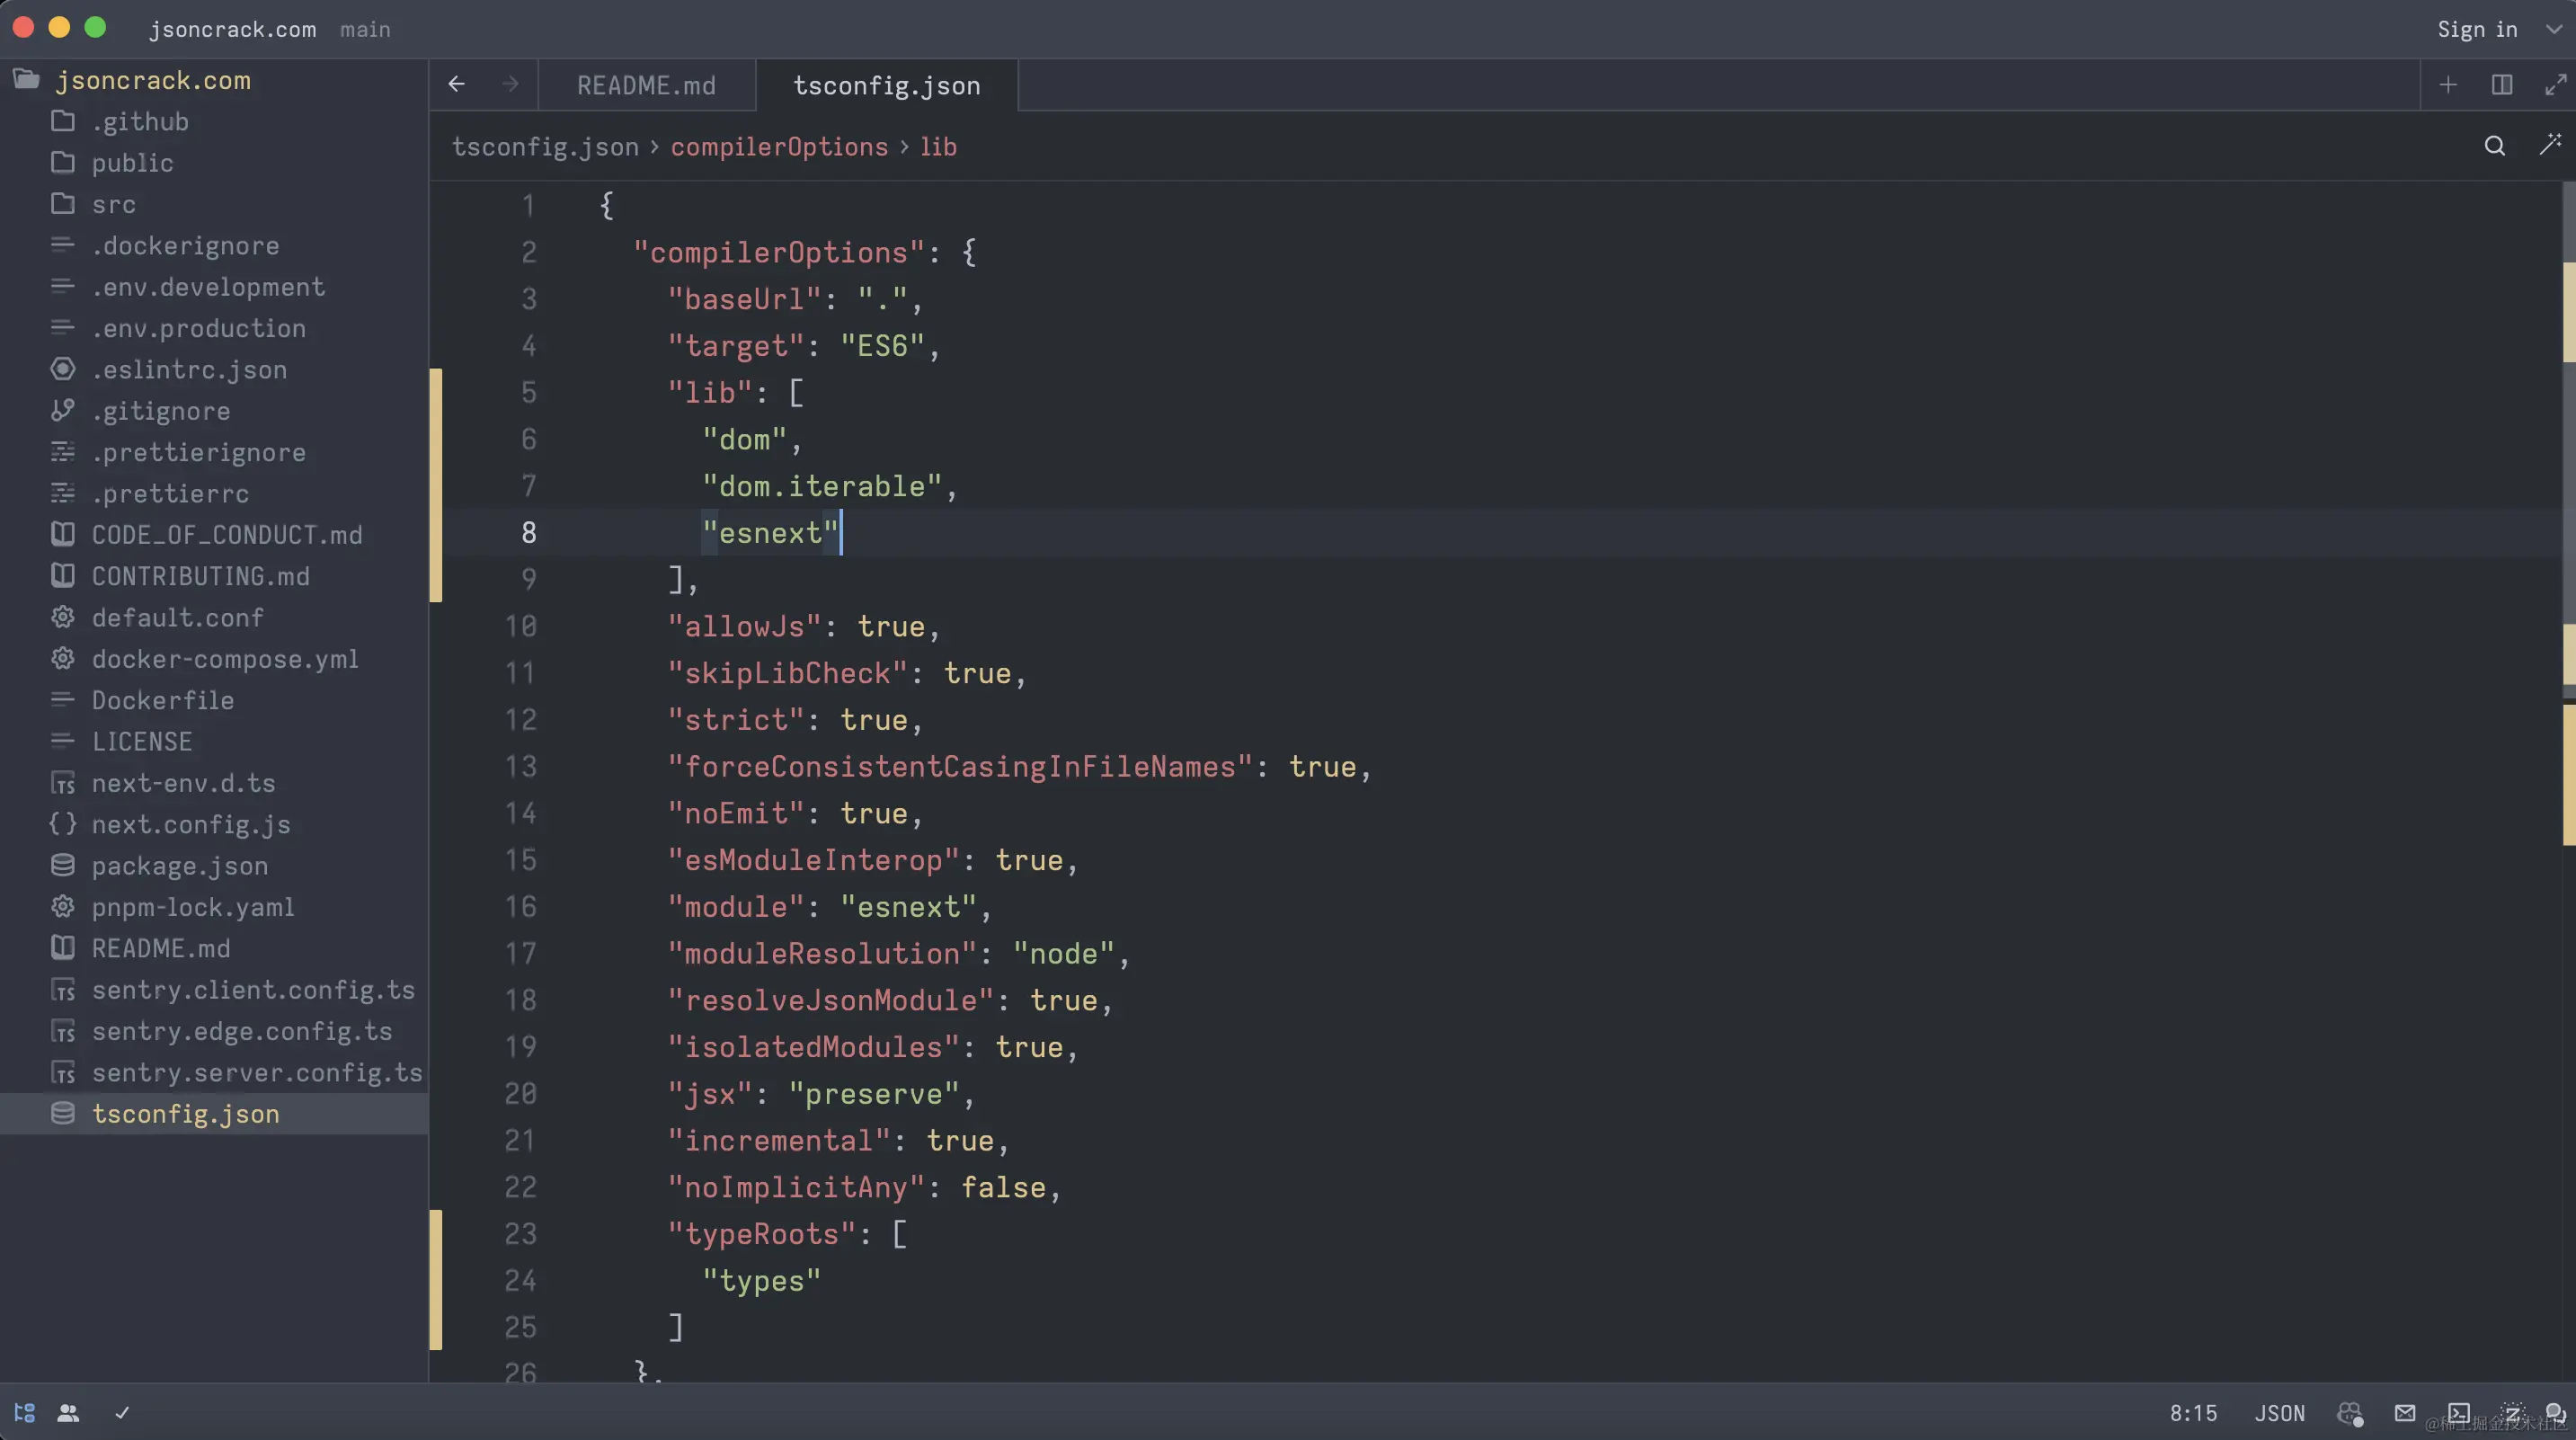The height and width of the screenshot is (1440, 2576).
Task: Click the feedback envelope icon
Action: click(2405, 1413)
